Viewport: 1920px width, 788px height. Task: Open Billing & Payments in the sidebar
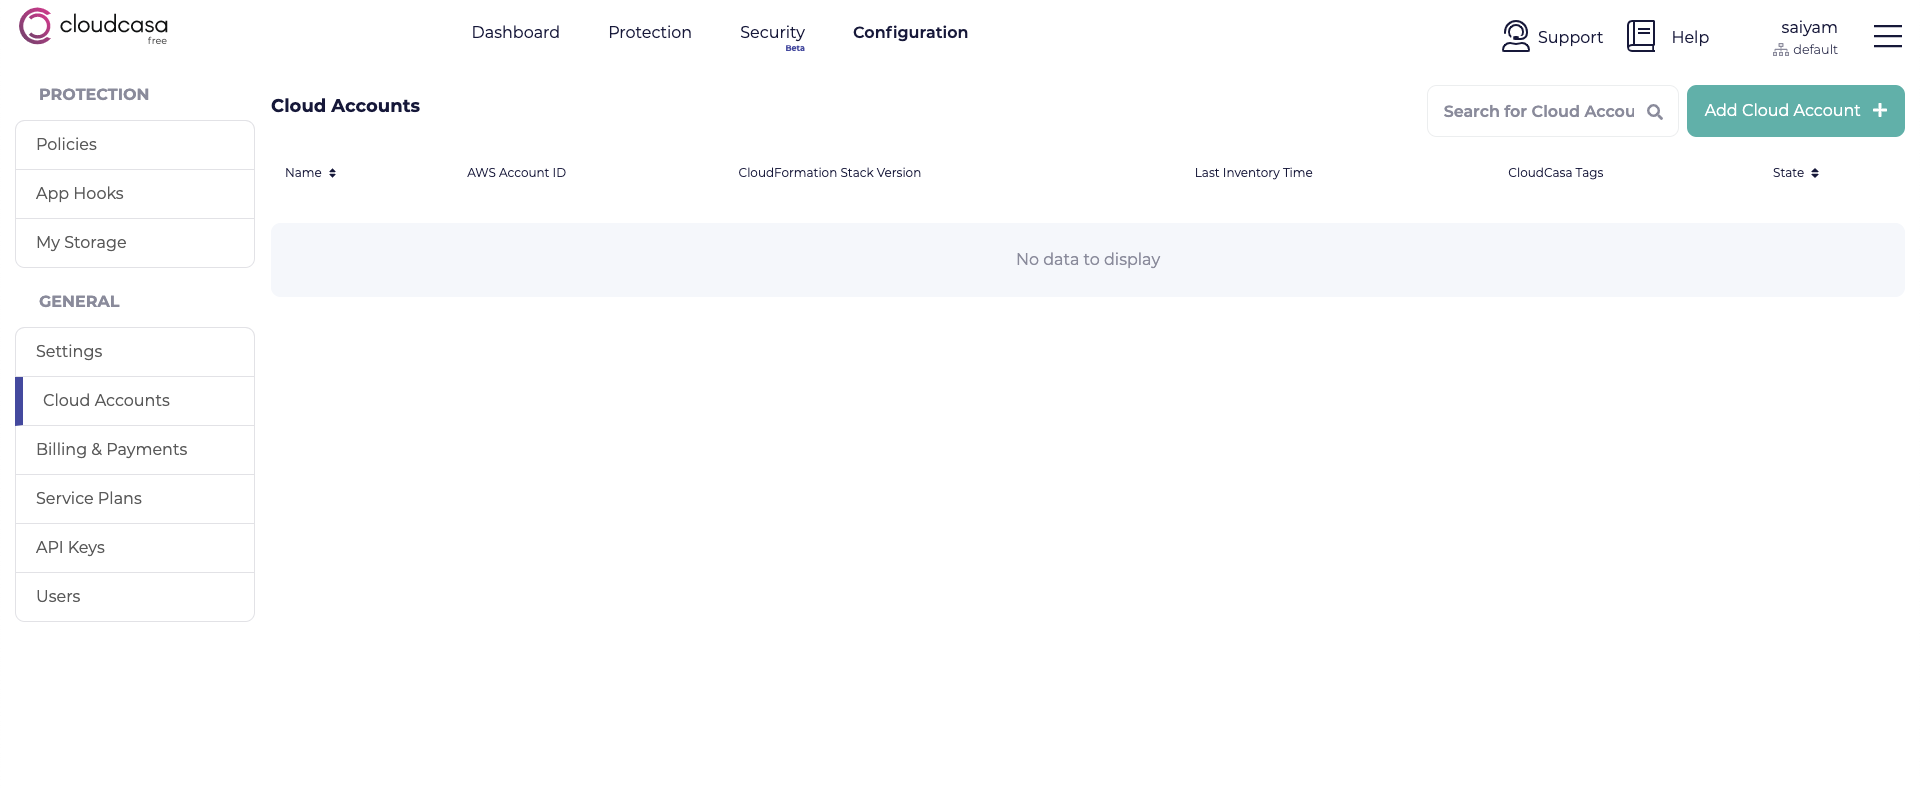click(135, 450)
